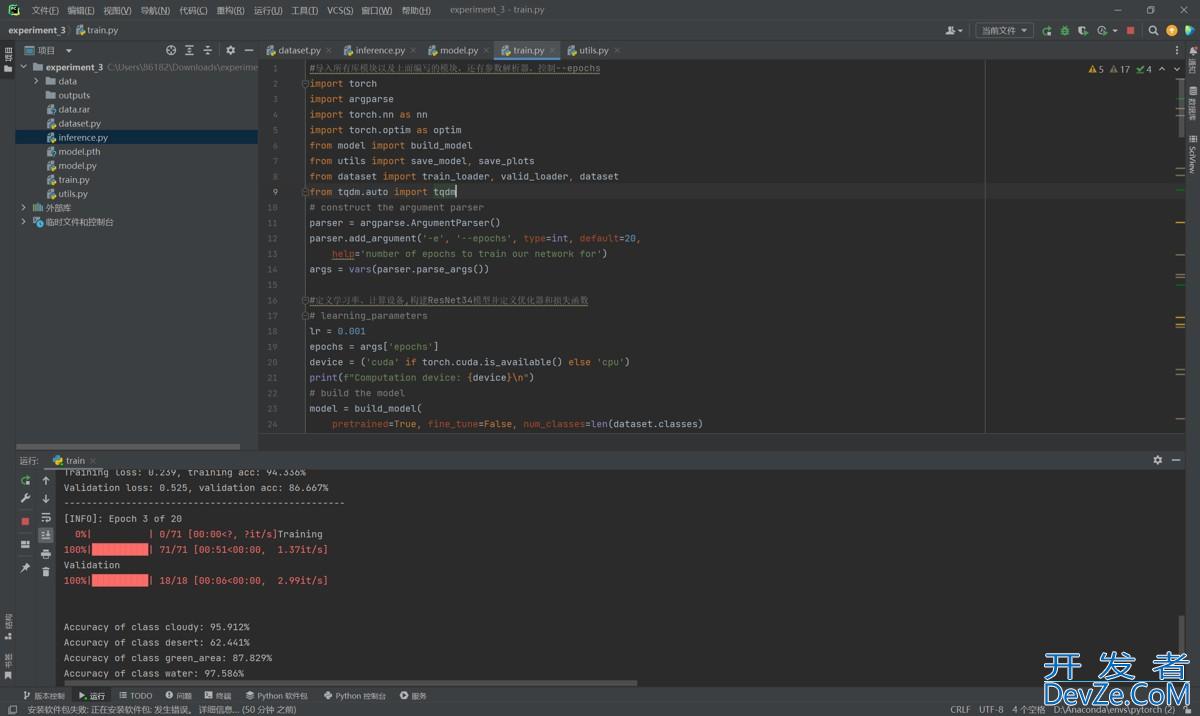Image resolution: width=1200 pixels, height=716 pixels.
Task: Open the 重构(R) menu
Action: tap(230, 10)
